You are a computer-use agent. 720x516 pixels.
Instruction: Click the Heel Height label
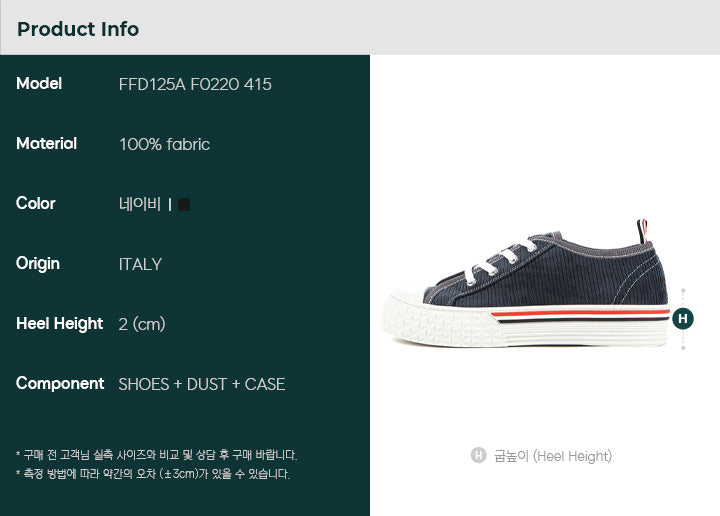coord(59,324)
